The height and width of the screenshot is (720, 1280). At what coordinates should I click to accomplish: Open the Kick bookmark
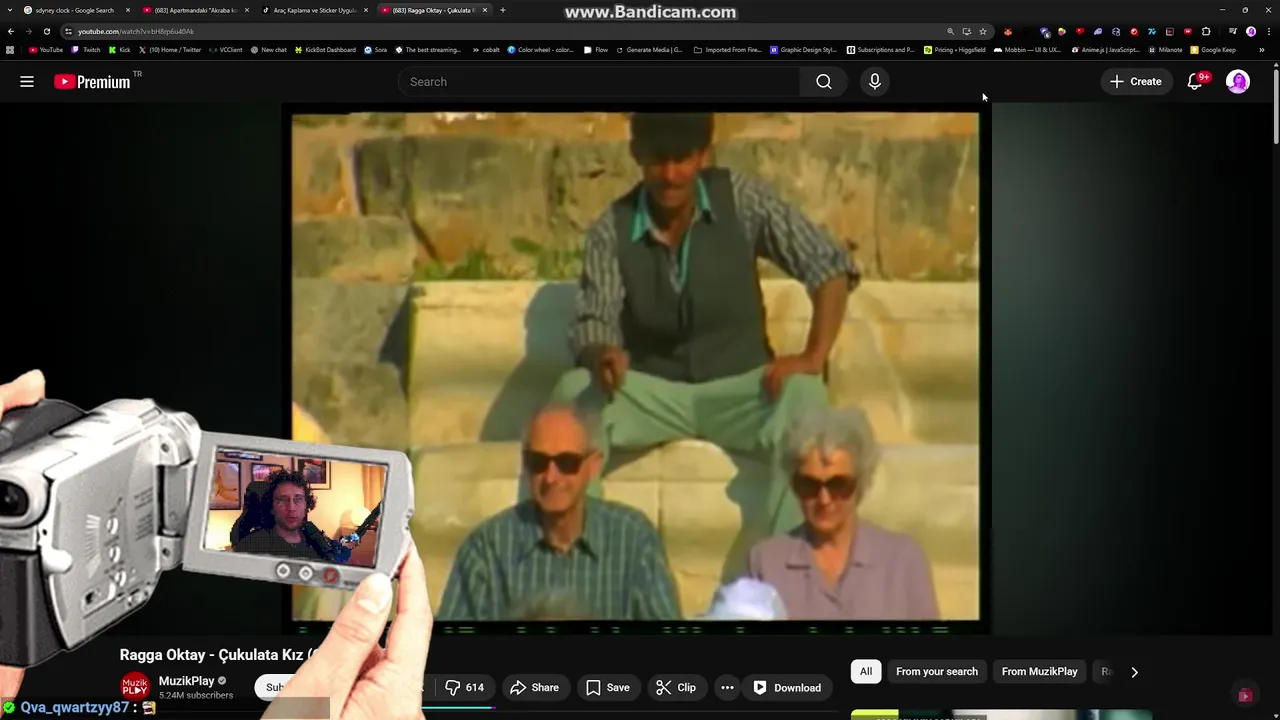point(120,49)
